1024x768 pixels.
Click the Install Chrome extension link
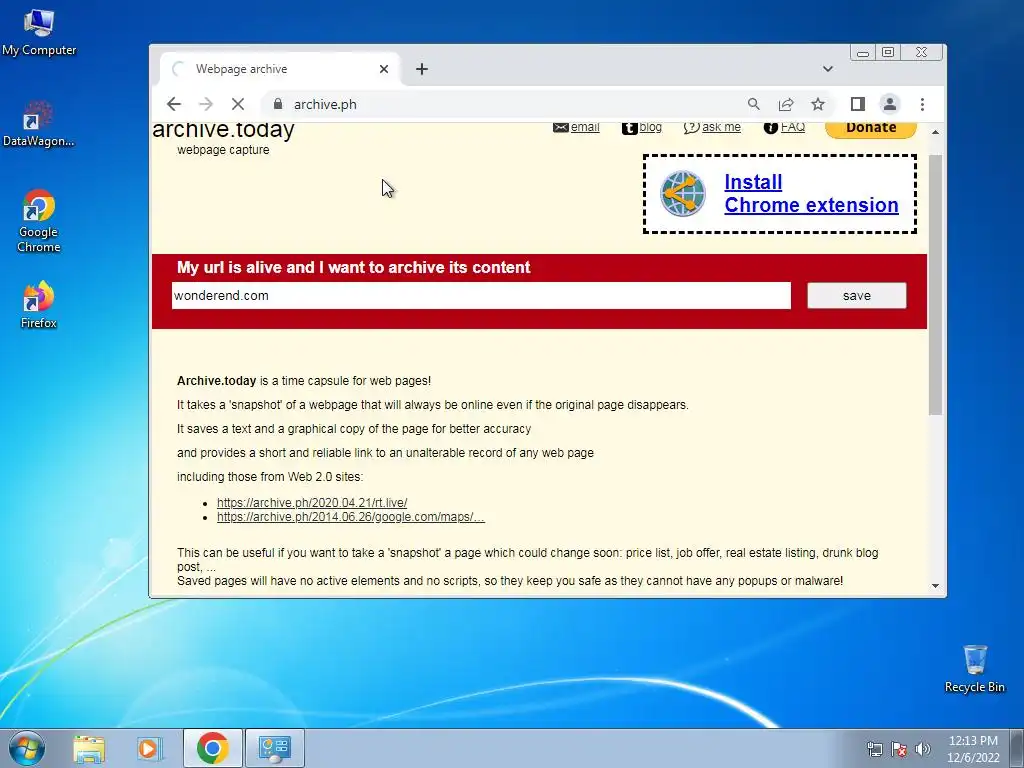coord(811,193)
